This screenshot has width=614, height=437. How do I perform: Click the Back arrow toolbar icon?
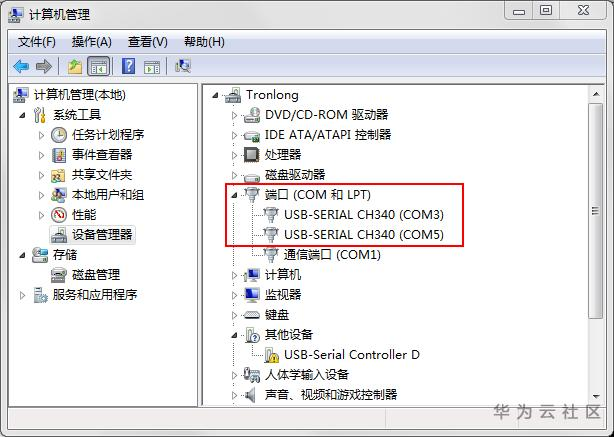point(21,66)
